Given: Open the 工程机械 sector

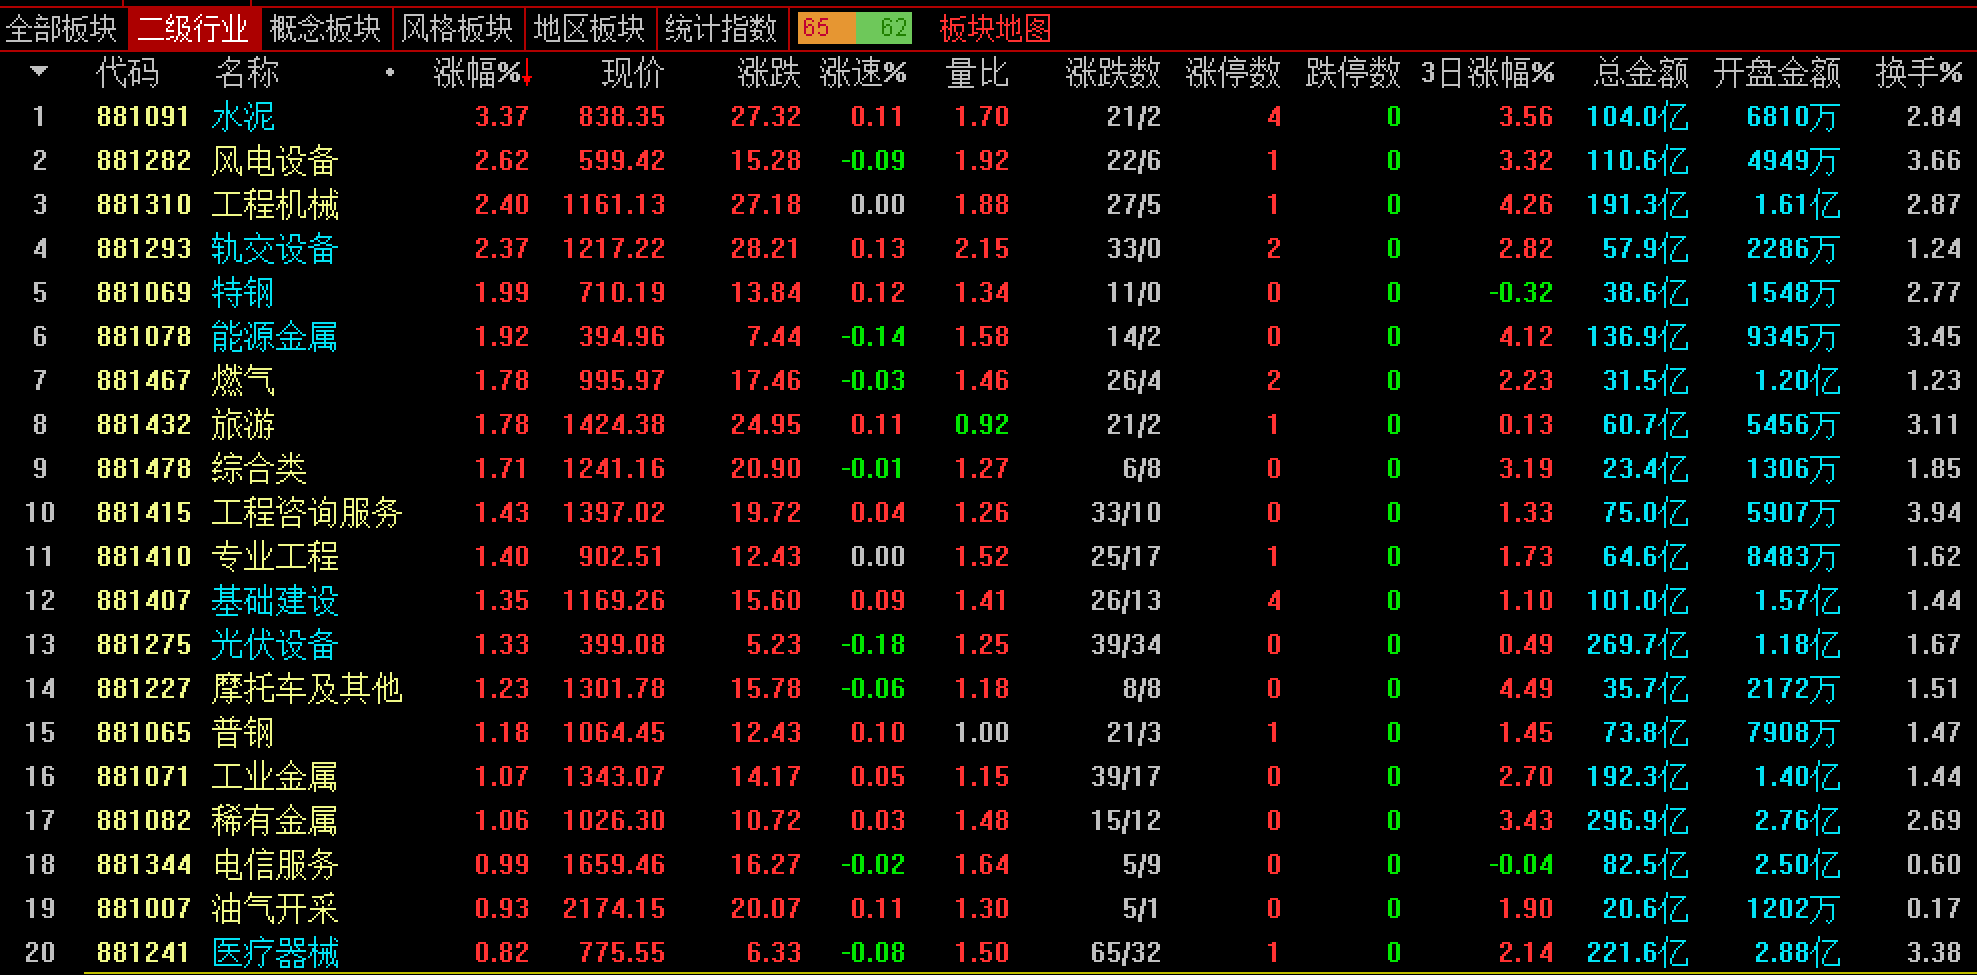Looking at the screenshot, I should [275, 205].
